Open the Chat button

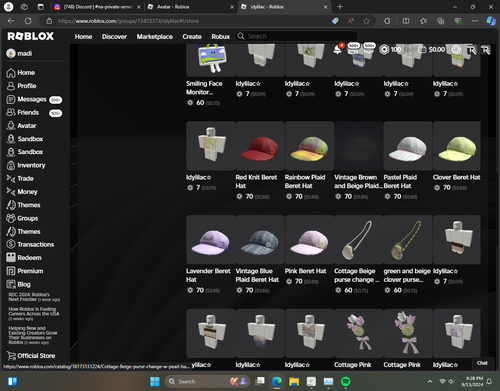(482, 363)
